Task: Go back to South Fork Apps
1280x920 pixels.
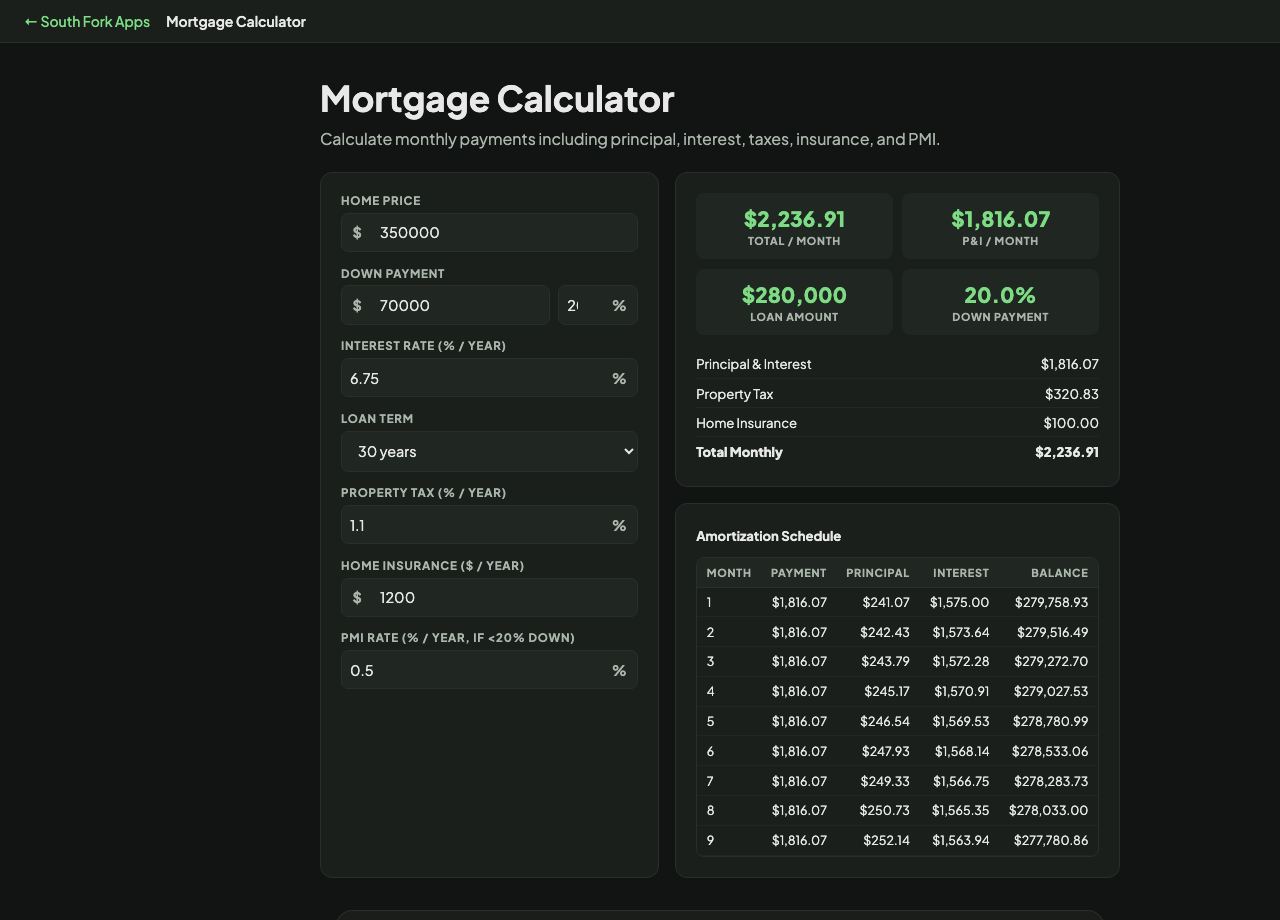Action: tap(87, 21)
